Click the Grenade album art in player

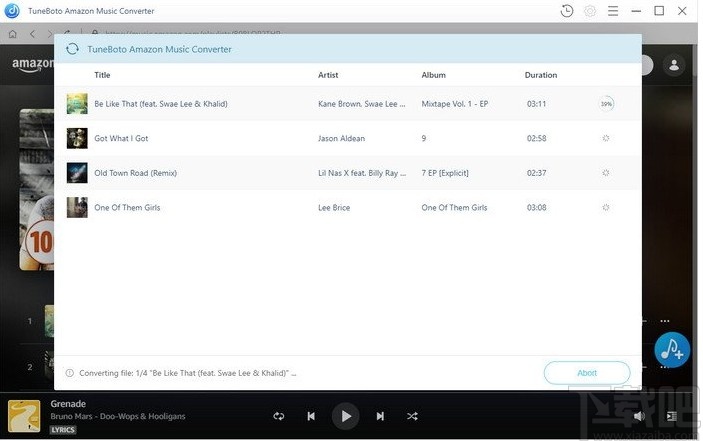point(24,416)
